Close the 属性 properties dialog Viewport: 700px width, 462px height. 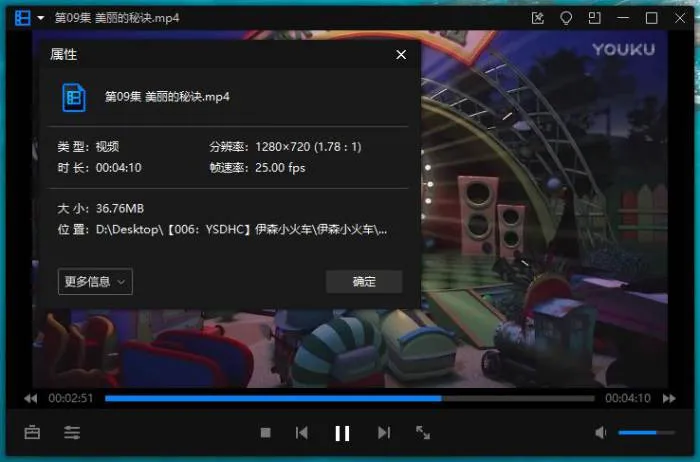[x=401, y=54]
